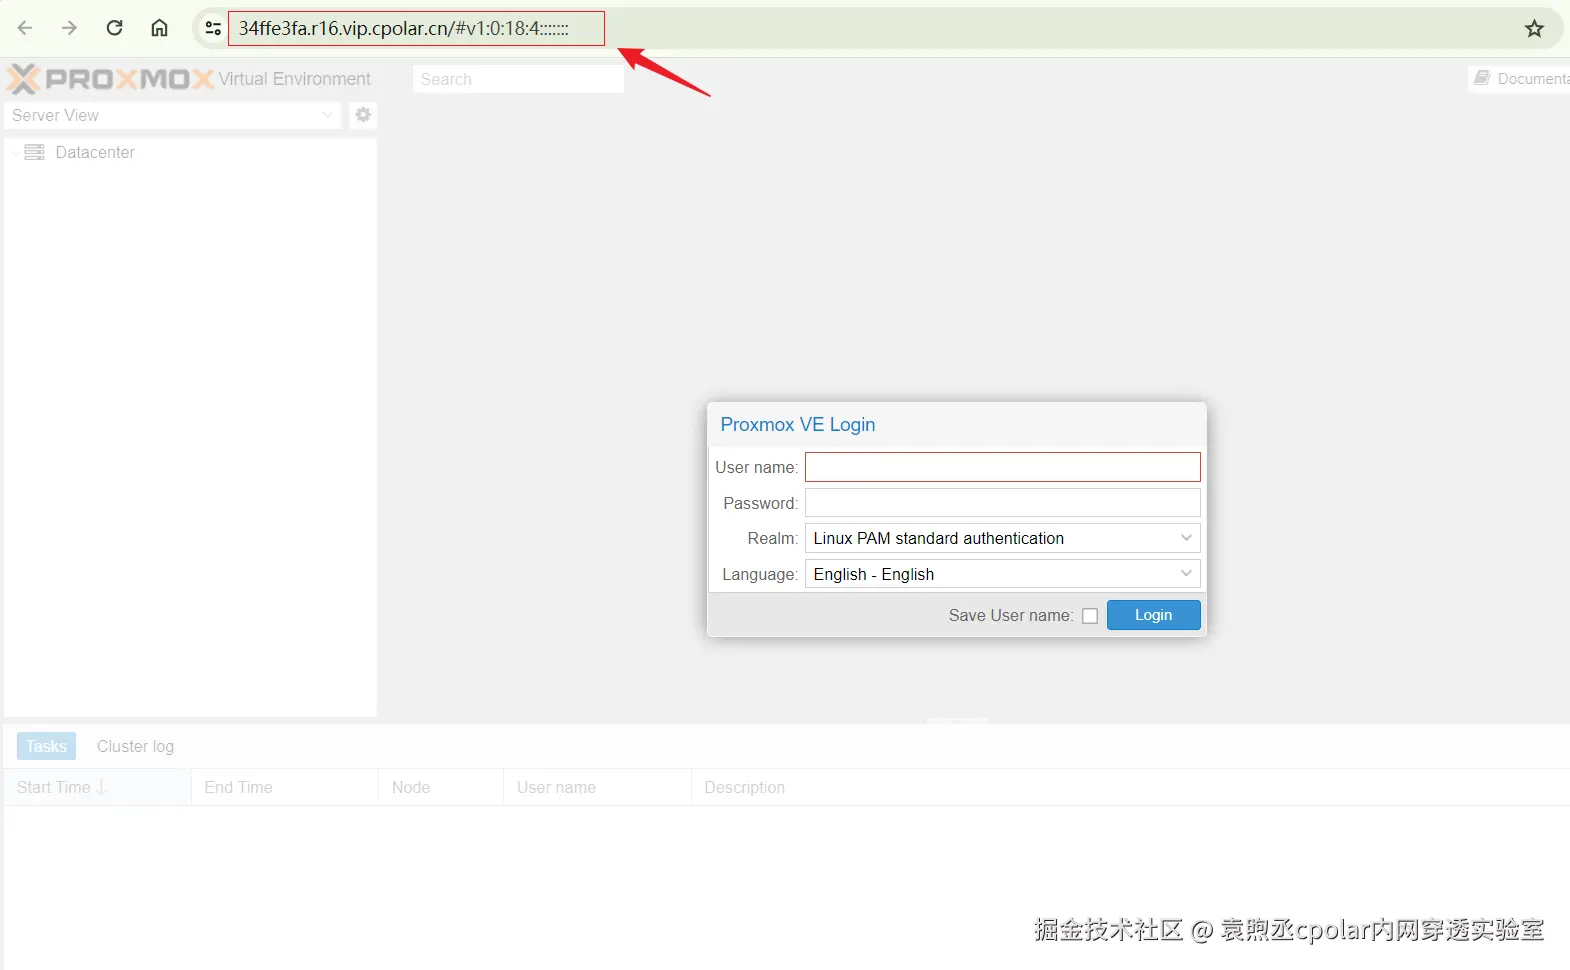The image size is (1570, 970).
Task: Click the Virtual Environment header text
Action: (x=295, y=79)
